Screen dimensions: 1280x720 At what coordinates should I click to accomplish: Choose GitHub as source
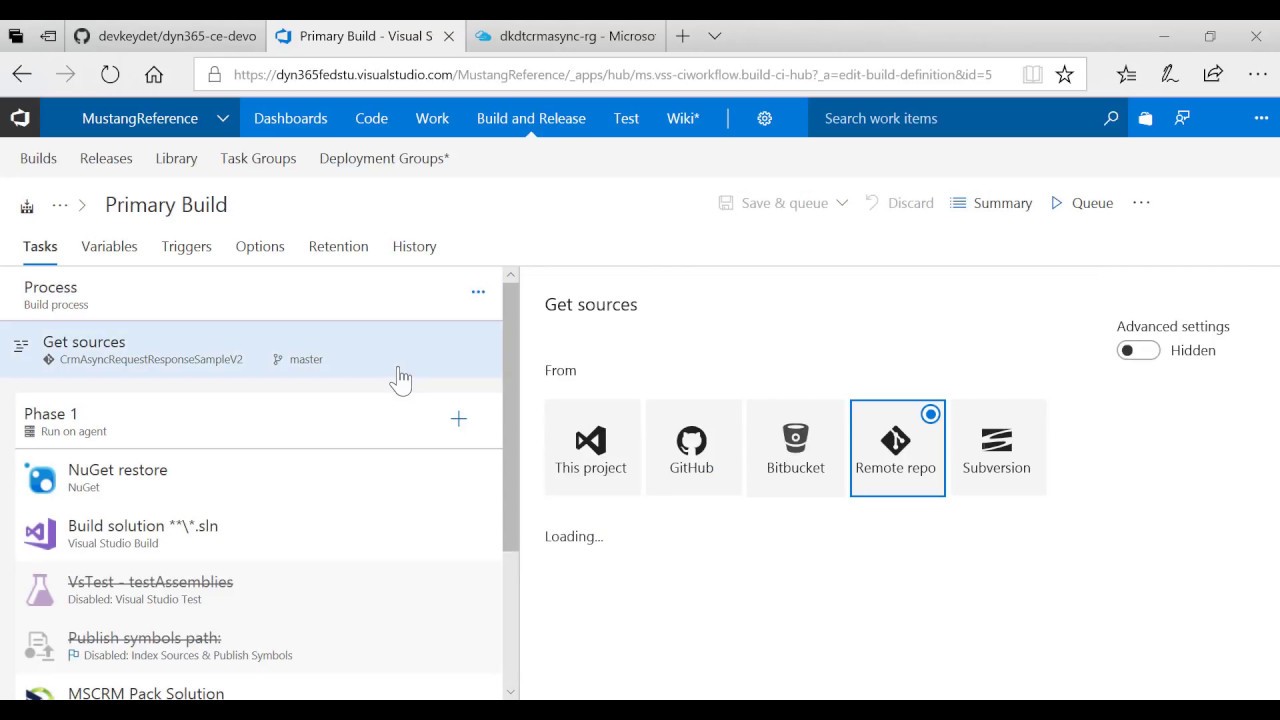693,448
